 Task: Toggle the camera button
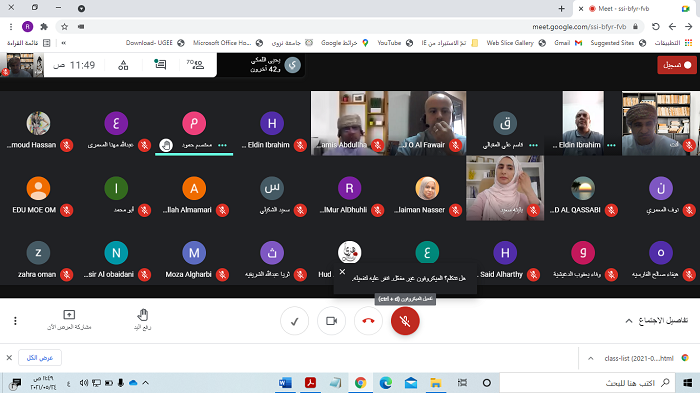click(331, 321)
